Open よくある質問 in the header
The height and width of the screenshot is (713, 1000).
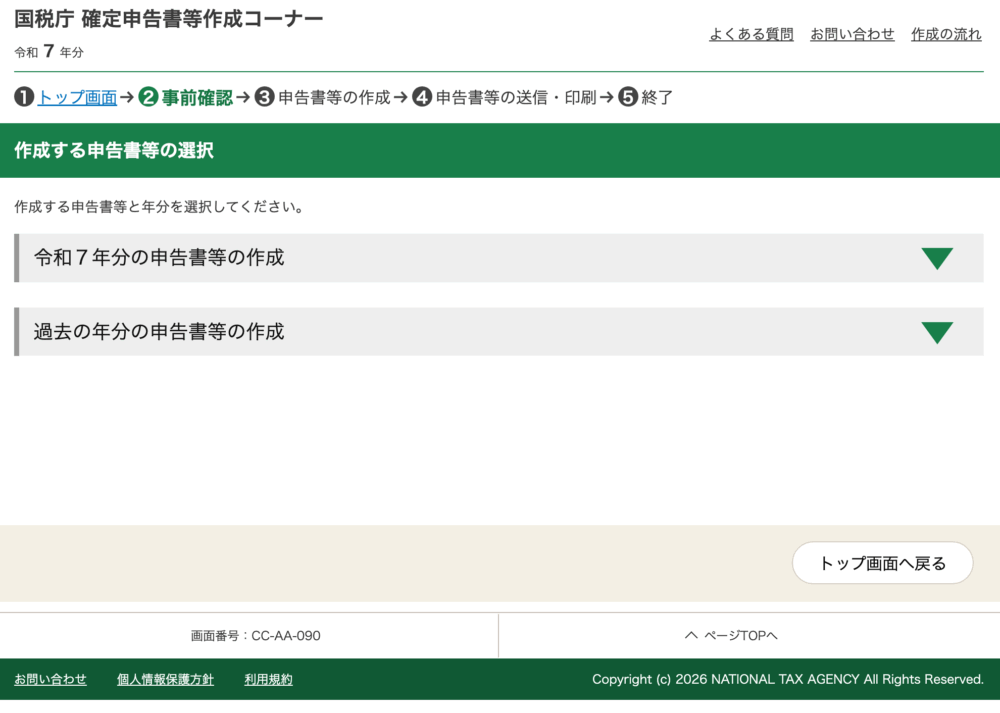[751, 33]
